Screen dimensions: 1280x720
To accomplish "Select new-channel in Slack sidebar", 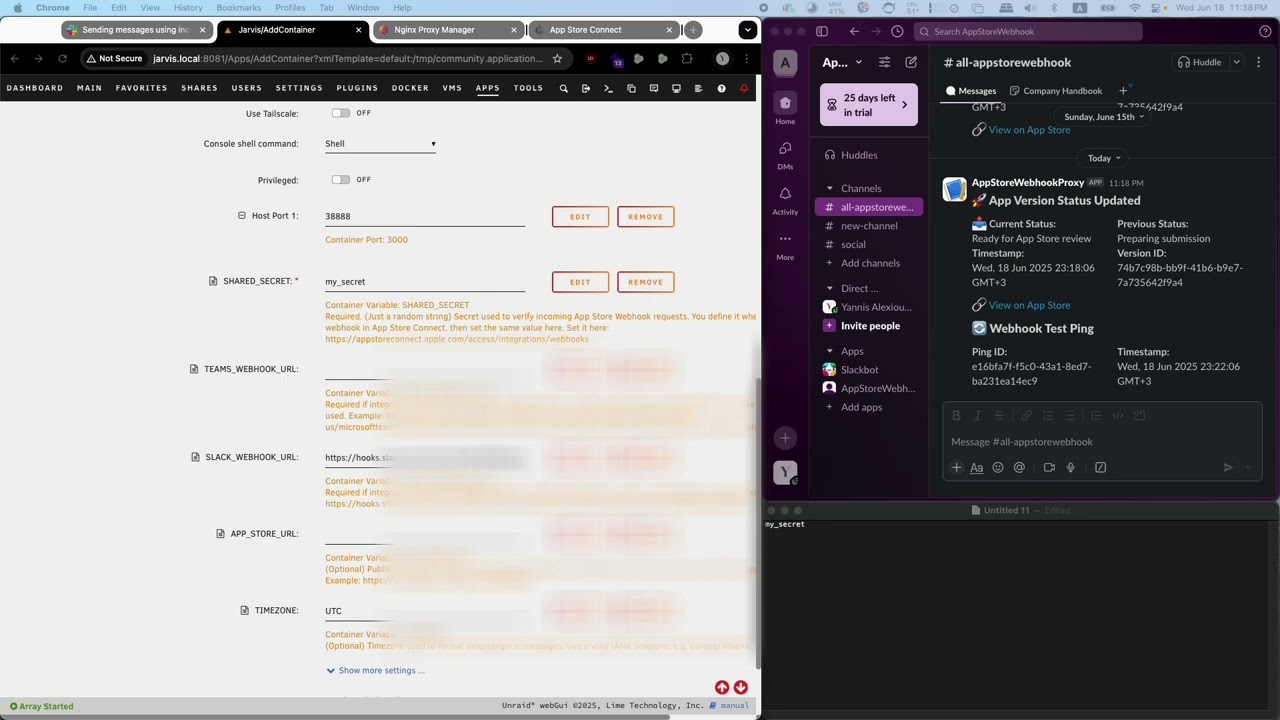I will pyautogui.click(x=868, y=226).
